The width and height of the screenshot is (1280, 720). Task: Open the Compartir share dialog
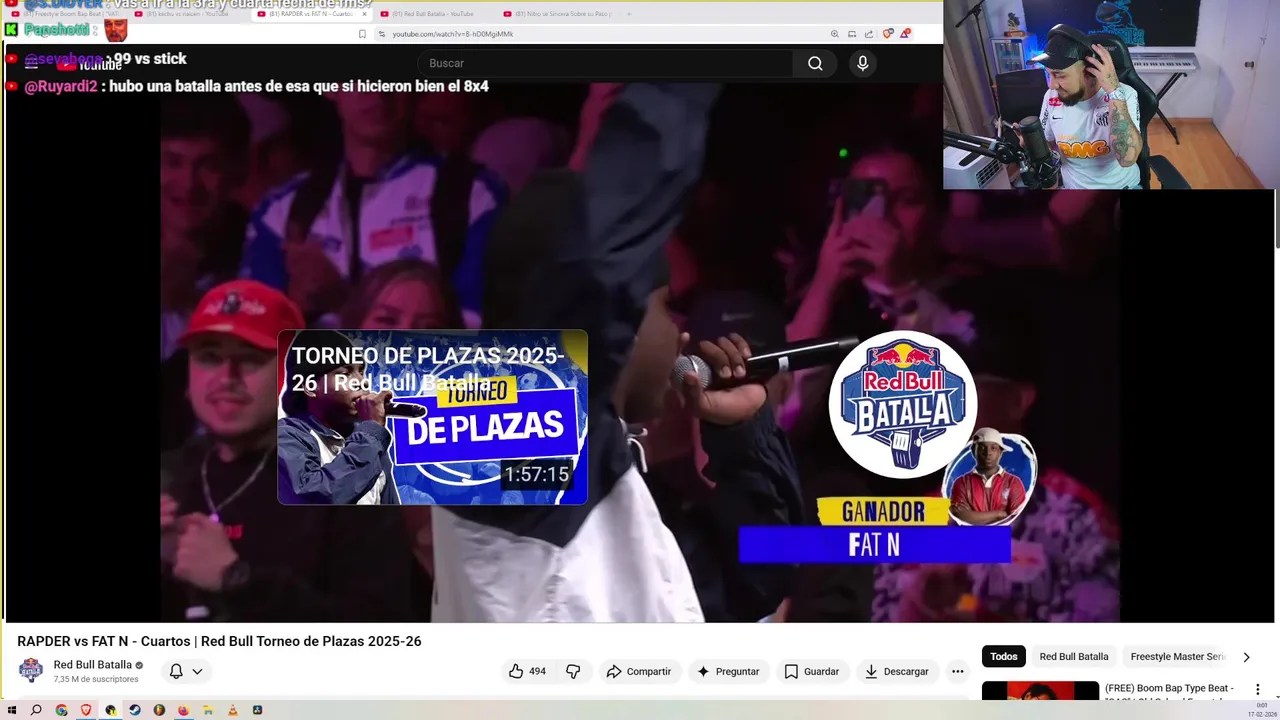coord(639,671)
